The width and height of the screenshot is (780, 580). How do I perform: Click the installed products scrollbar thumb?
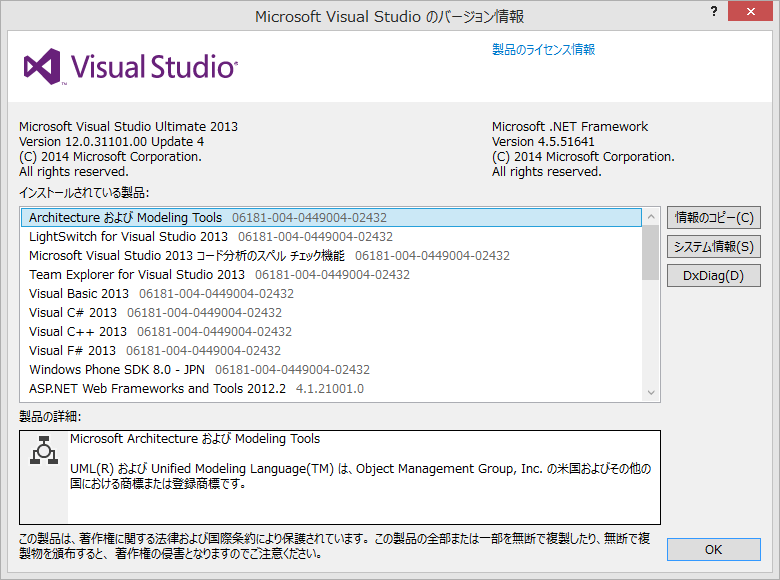(x=651, y=253)
